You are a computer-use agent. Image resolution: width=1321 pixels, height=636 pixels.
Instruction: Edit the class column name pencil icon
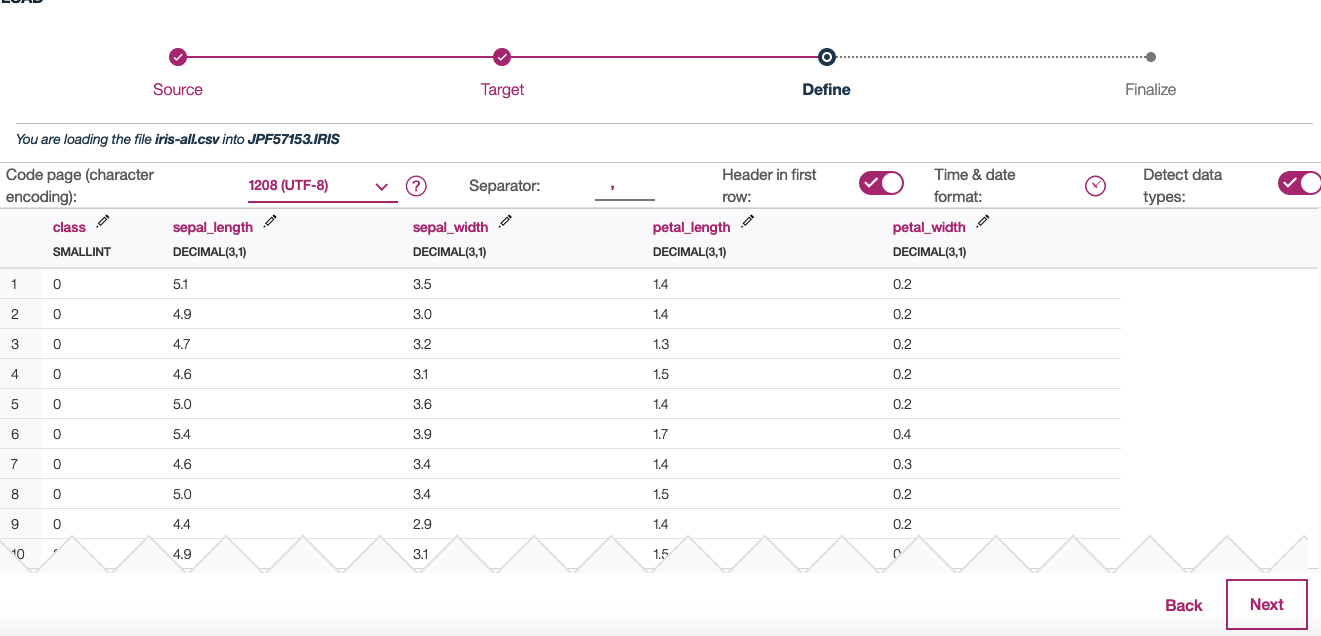coord(103,221)
